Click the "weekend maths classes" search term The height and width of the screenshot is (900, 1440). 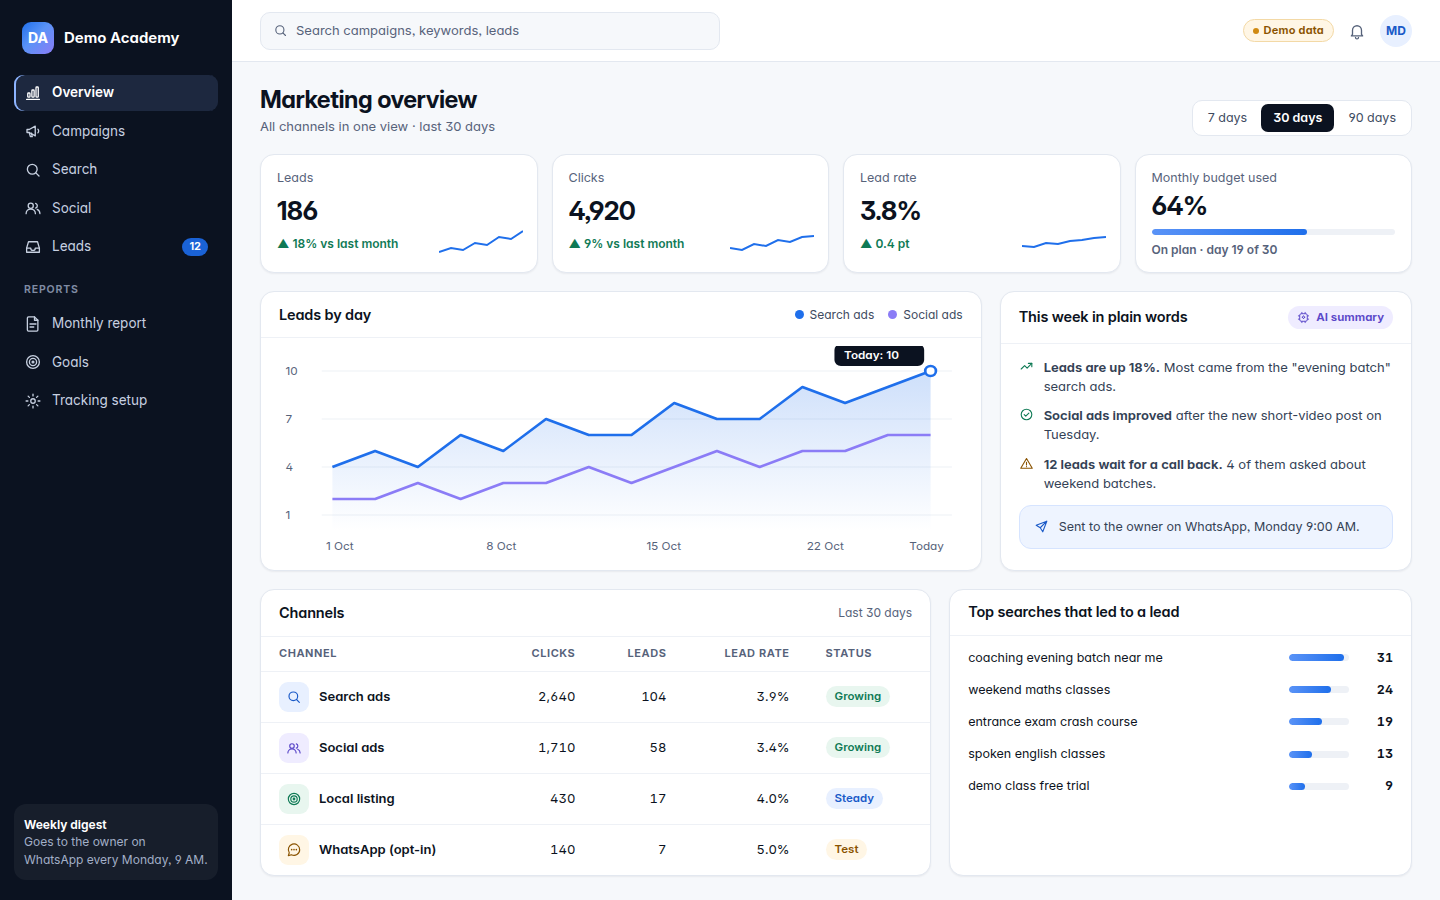[1039, 690]
